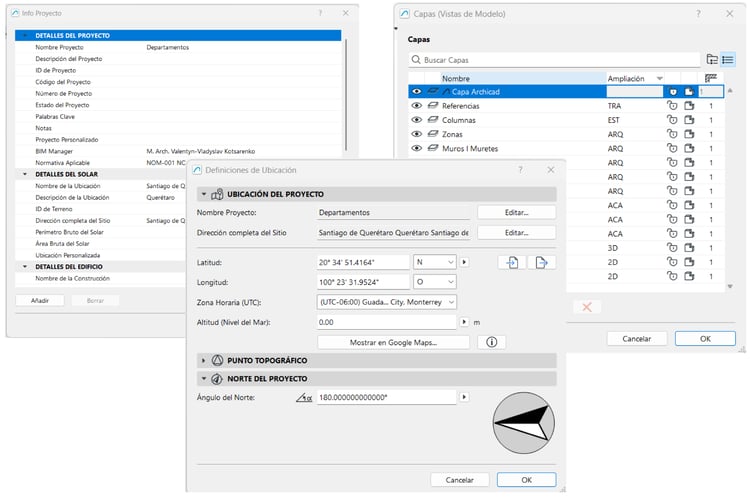
Task: Click the Norte del Proyecto section icon
Action: tap(217, 378)
